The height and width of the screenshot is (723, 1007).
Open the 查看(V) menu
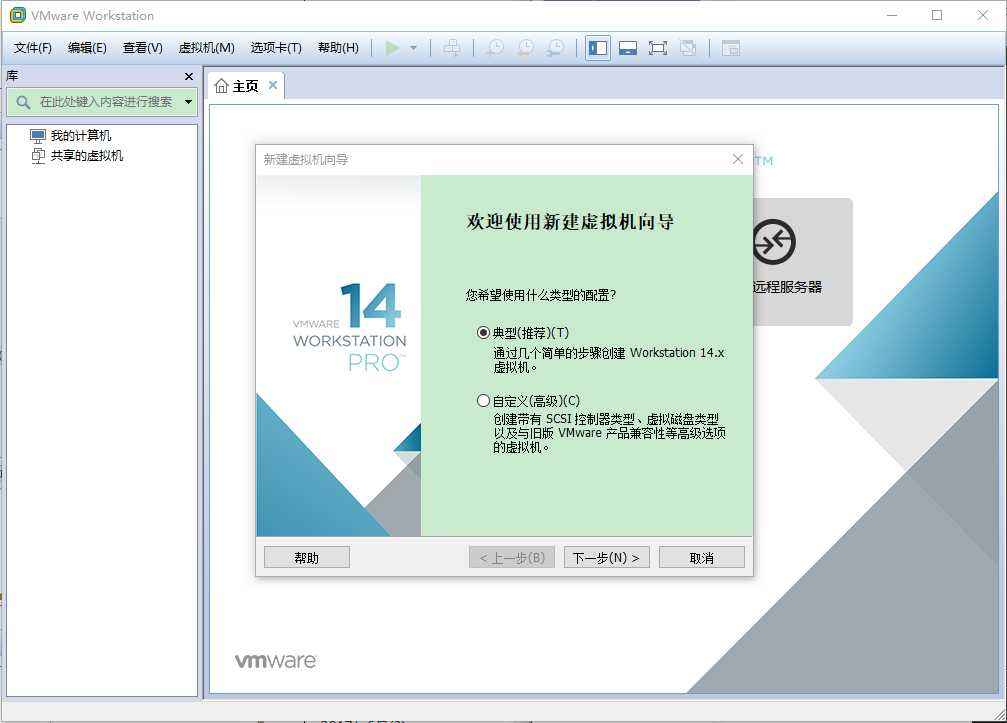point(143,48)
